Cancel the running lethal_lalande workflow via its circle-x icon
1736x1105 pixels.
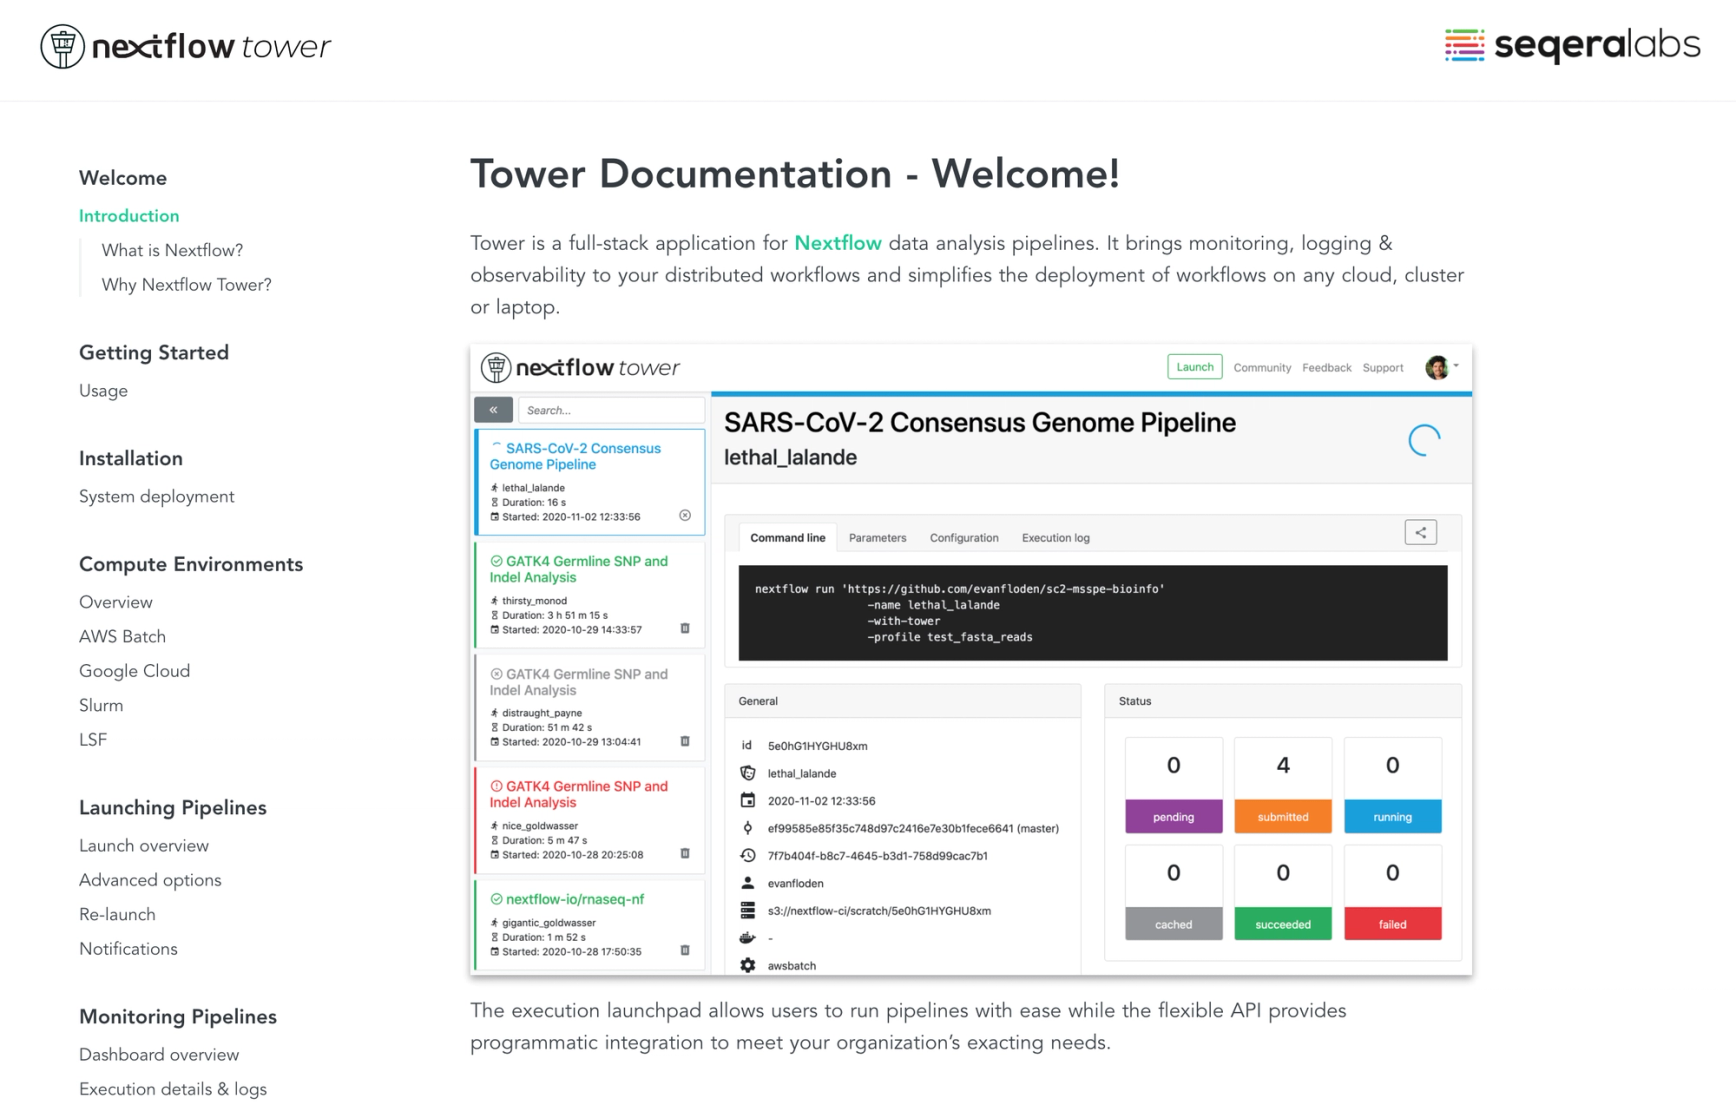tap(685, 516)
